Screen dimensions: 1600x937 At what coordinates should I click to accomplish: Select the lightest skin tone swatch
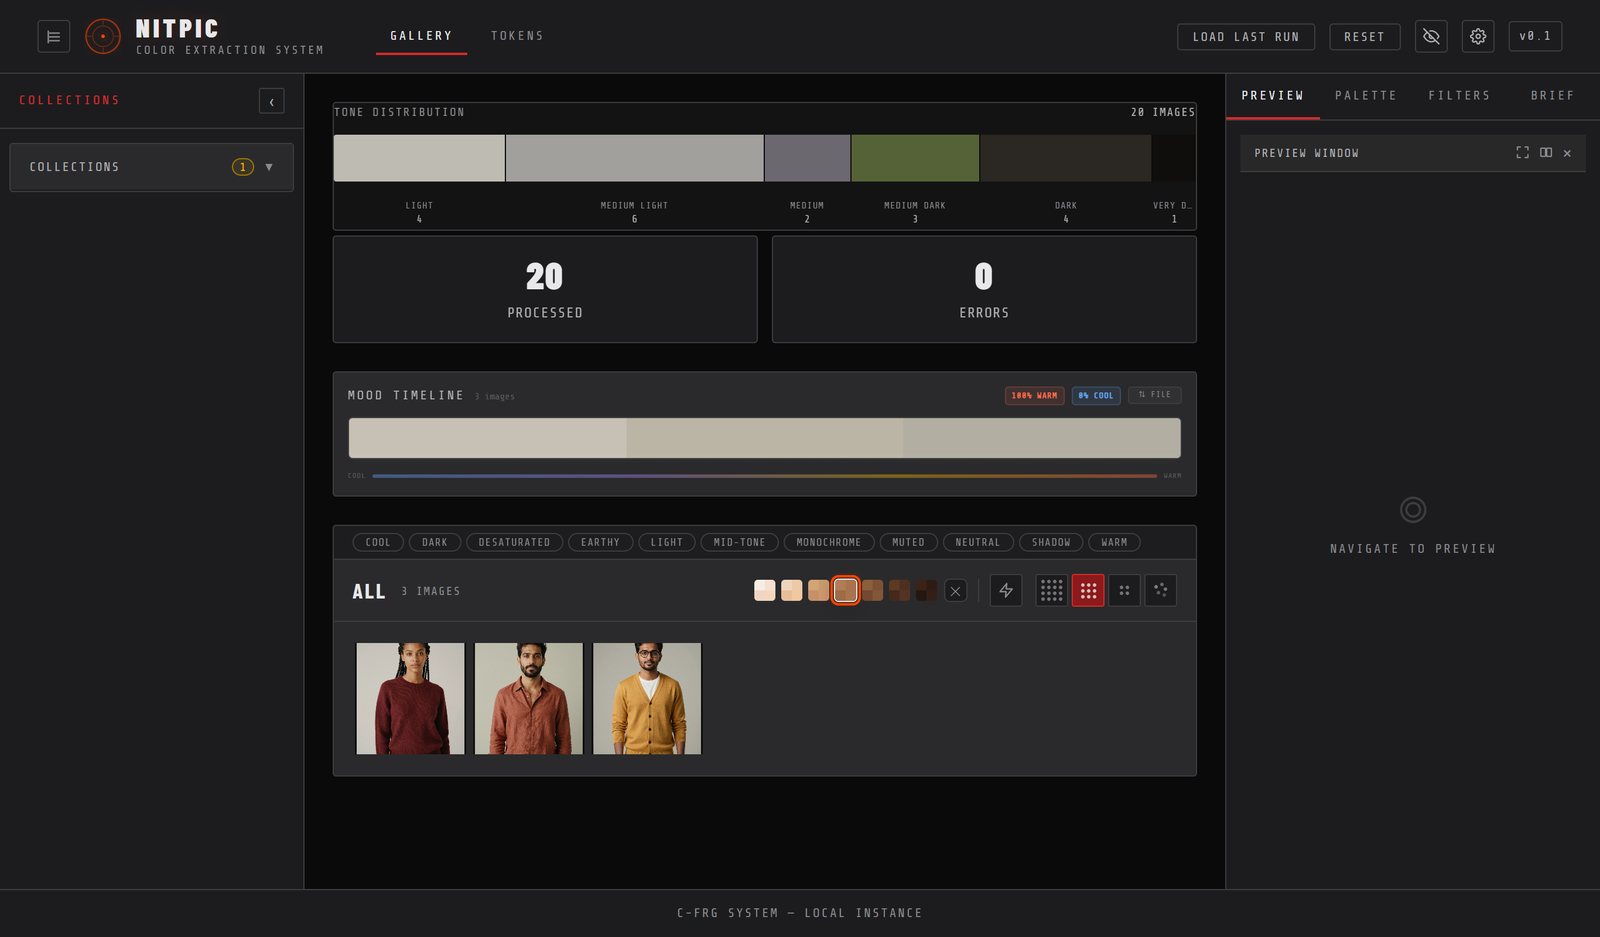click(765, 591)
